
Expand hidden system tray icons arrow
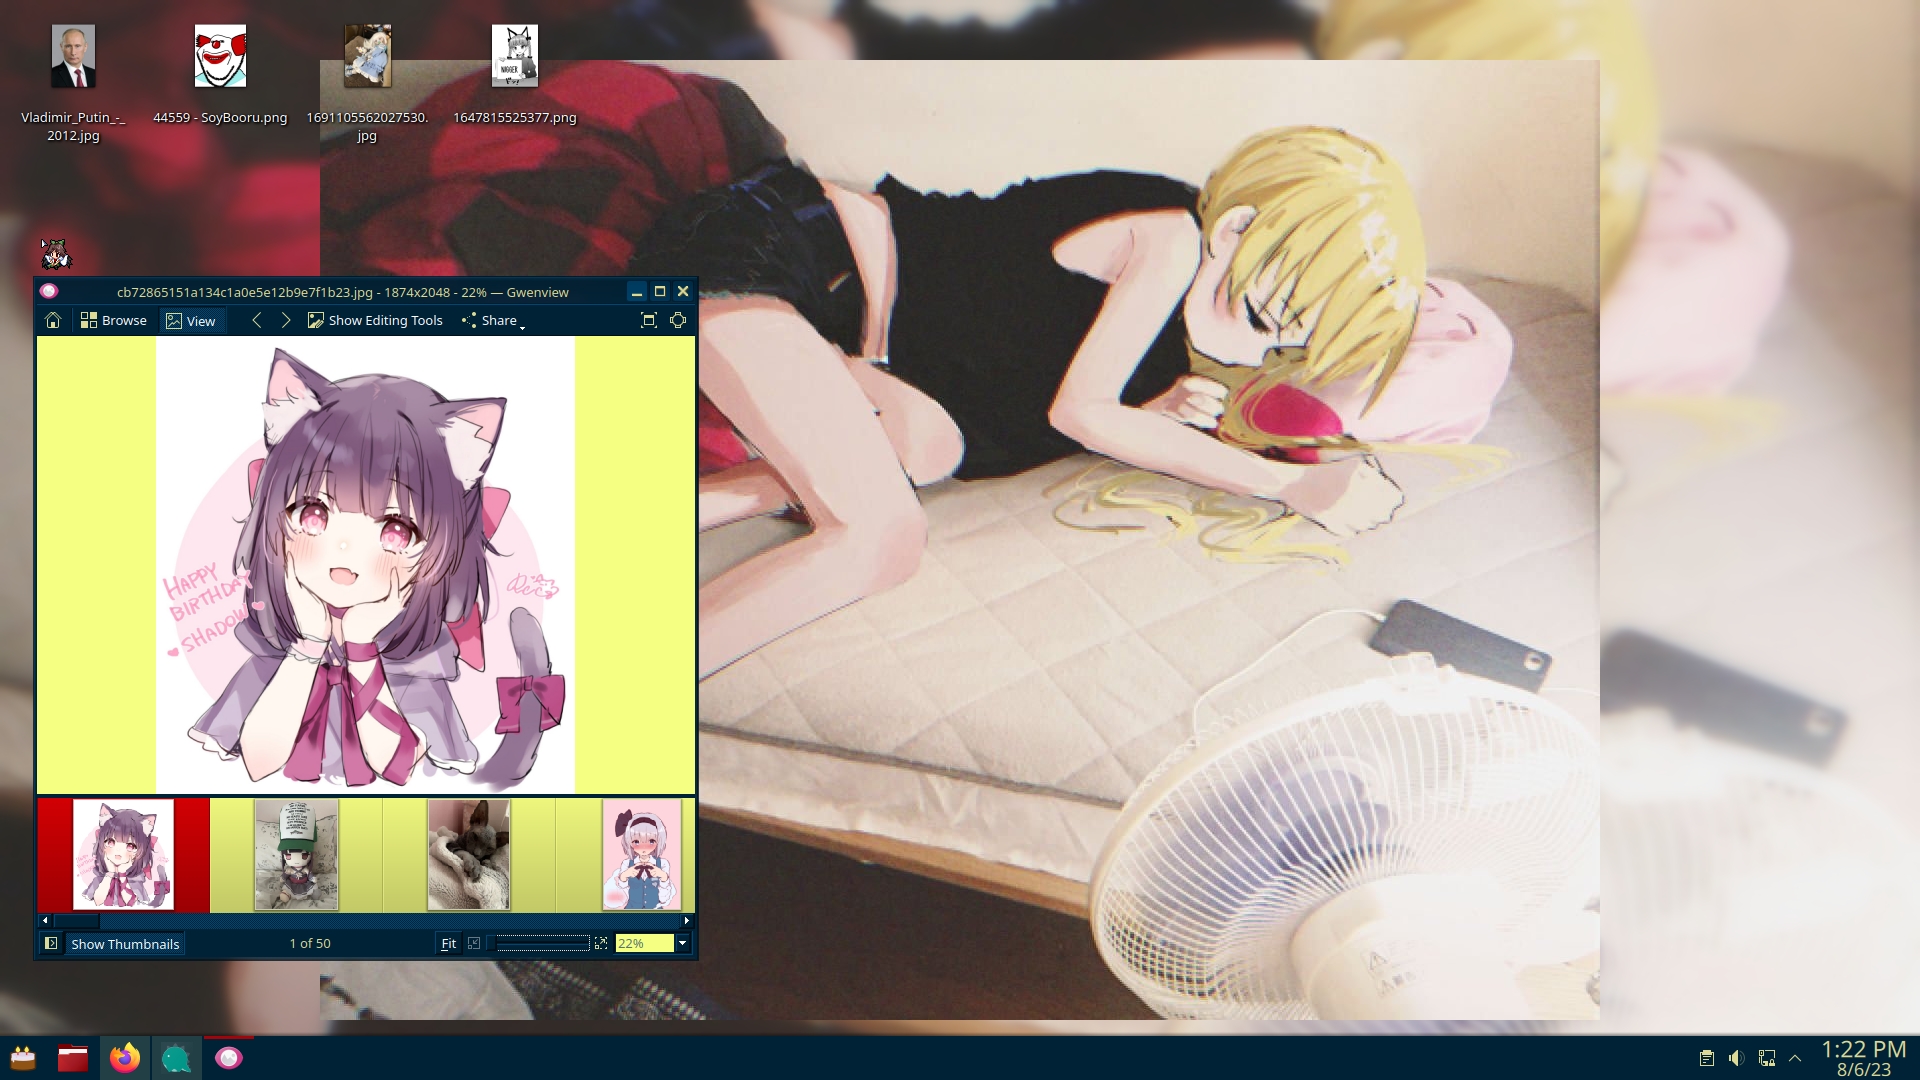click(1795, 1058)
